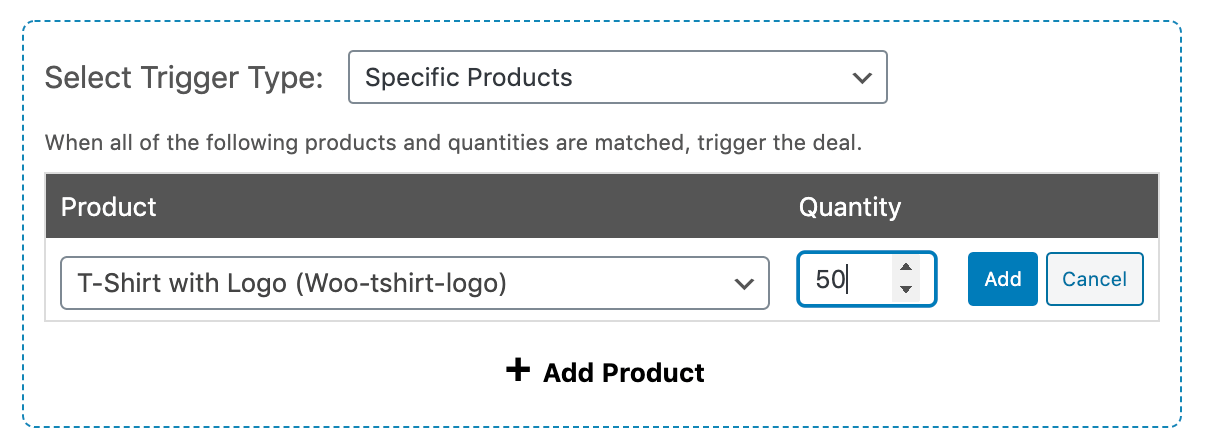Screen dimensions: 1208x444
Task: Click the Select Trigger Type label
Action: [184, 78]
